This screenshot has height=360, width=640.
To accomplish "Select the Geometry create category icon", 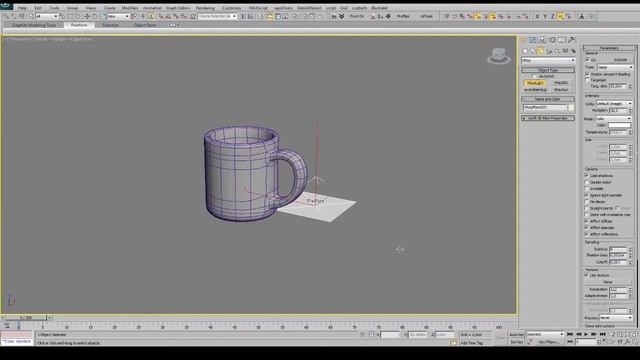I will pos(525,51).
